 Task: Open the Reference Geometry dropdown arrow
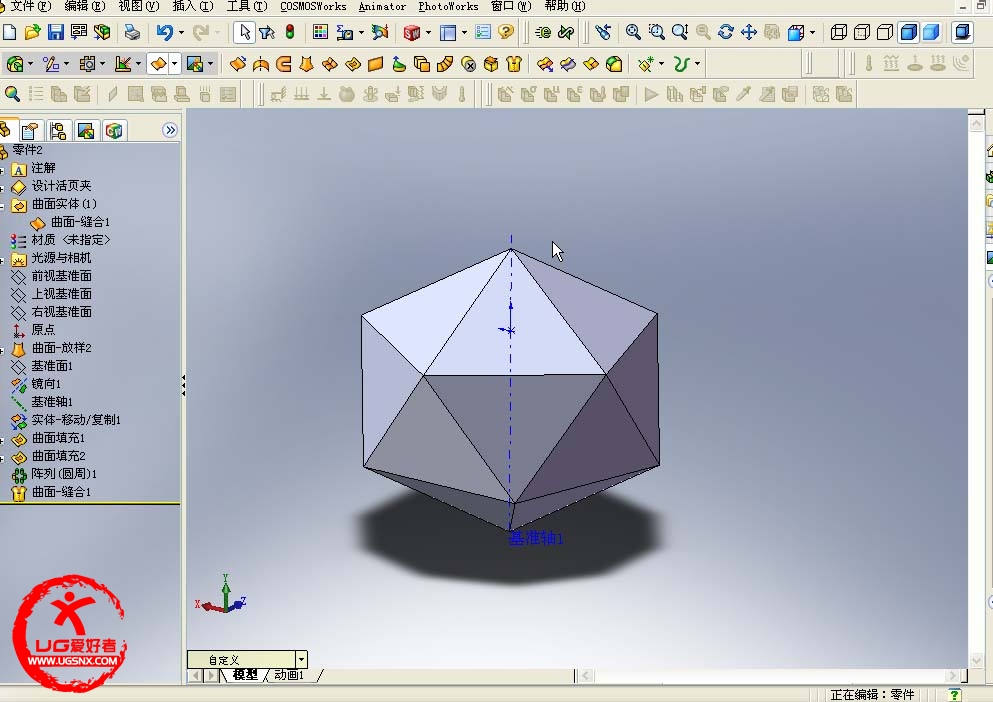coord(662,63)
